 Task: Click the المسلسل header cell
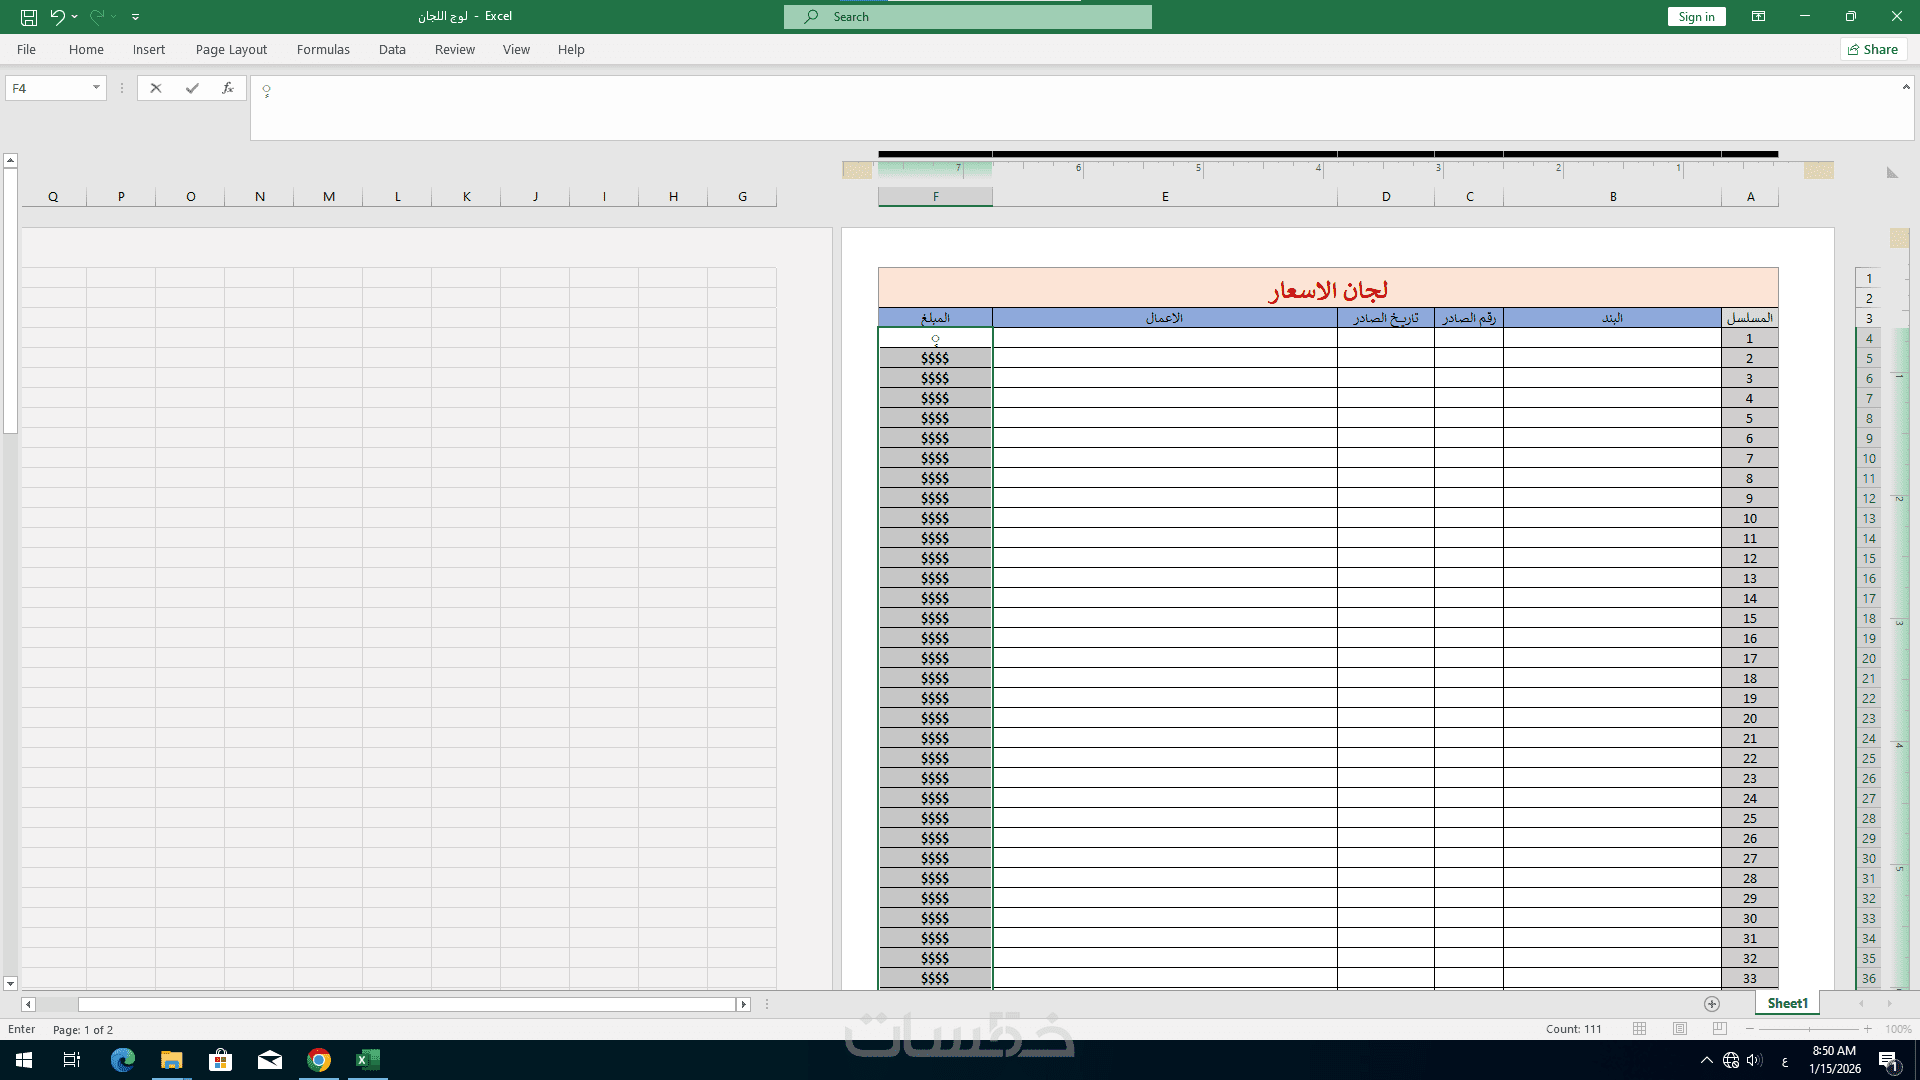coord(1750,318)
